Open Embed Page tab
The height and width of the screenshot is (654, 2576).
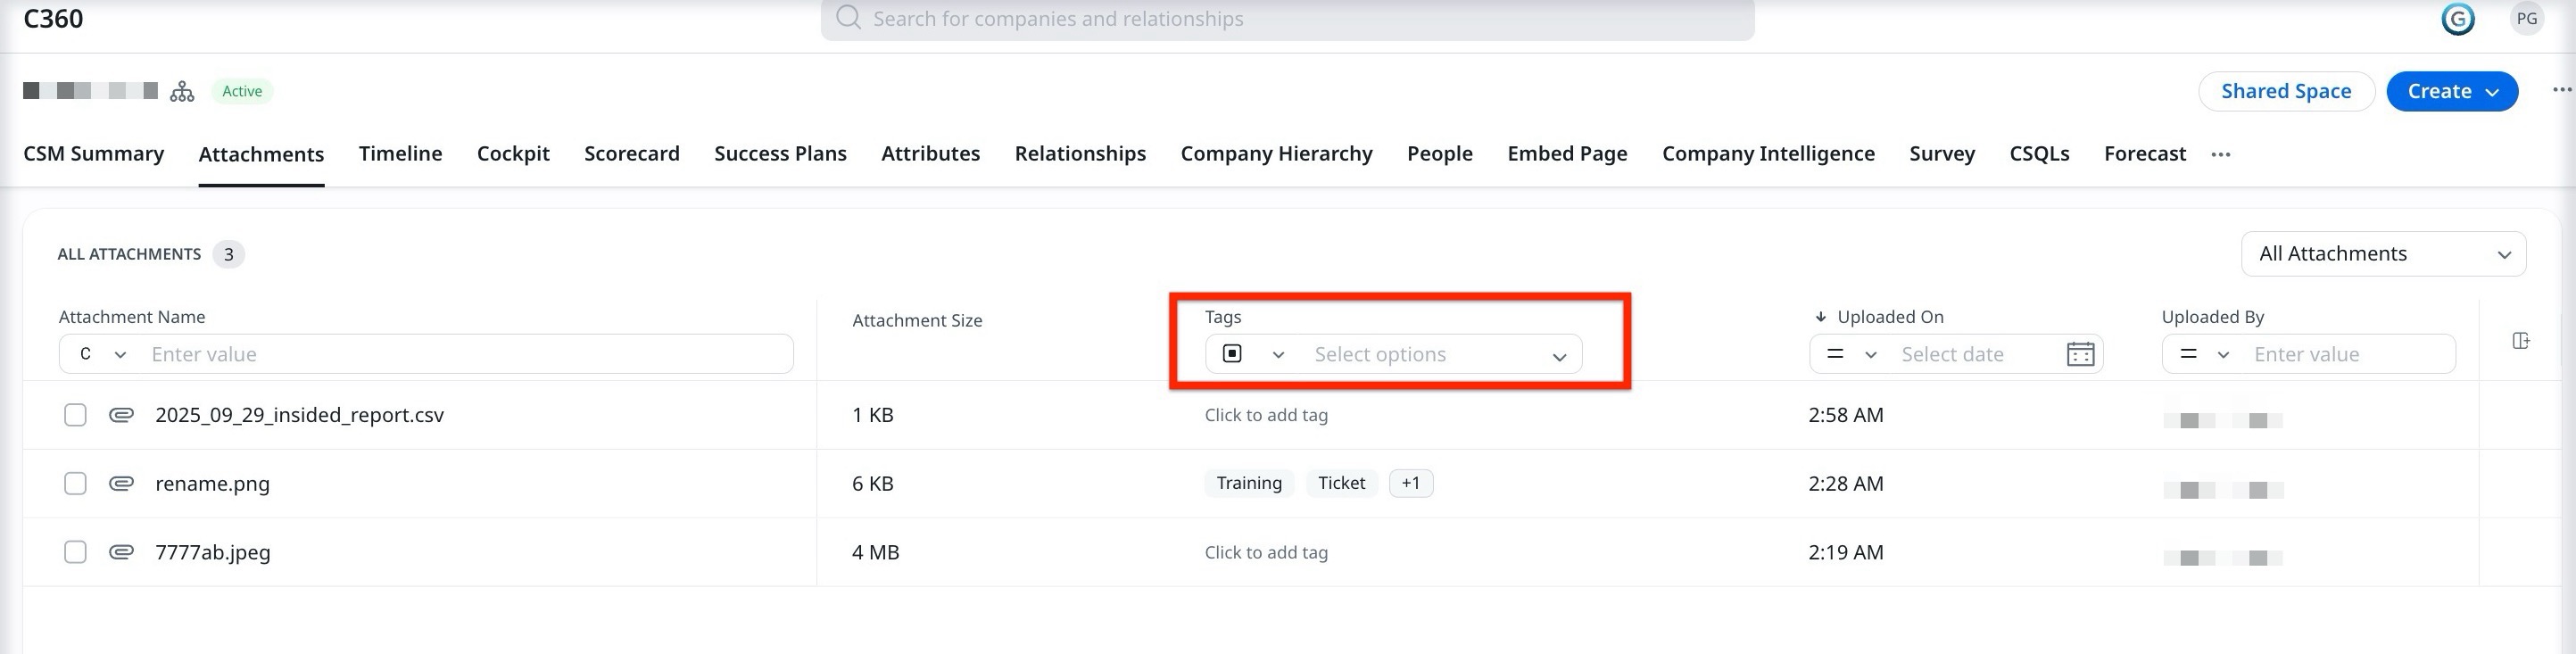click(1567, 154)
